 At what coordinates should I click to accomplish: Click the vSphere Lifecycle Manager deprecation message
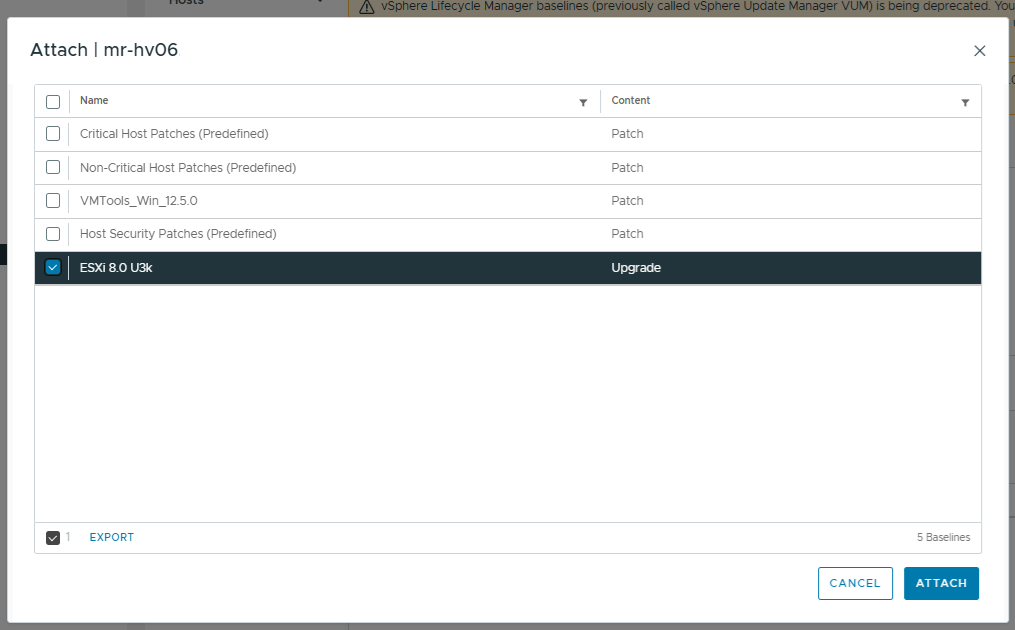(698, 6)
